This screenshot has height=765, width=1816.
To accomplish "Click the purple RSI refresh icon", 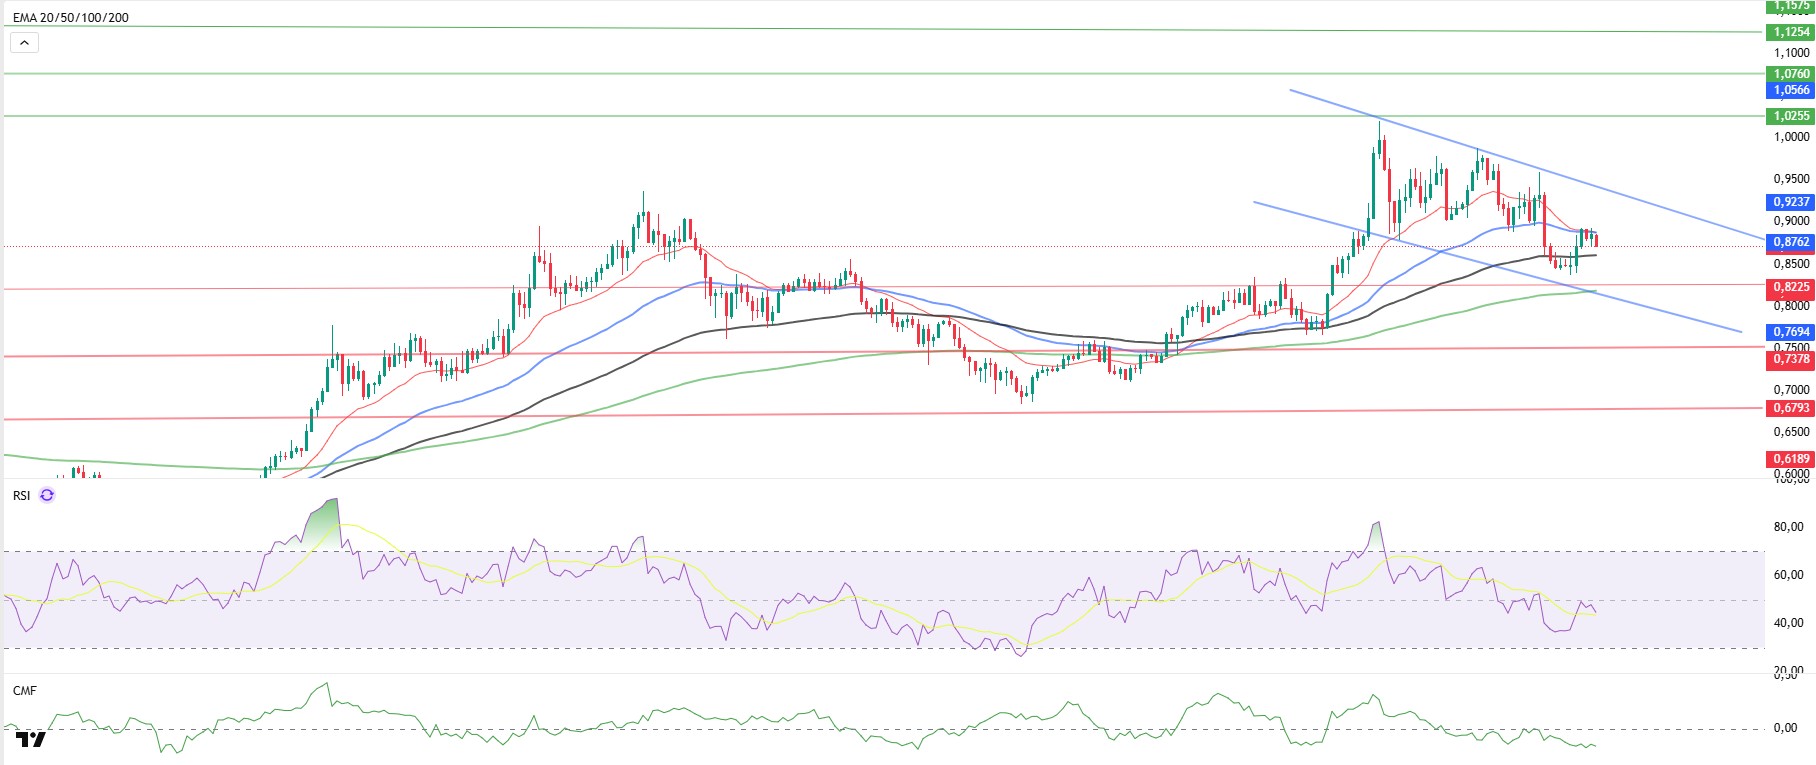I will (47, 495).
